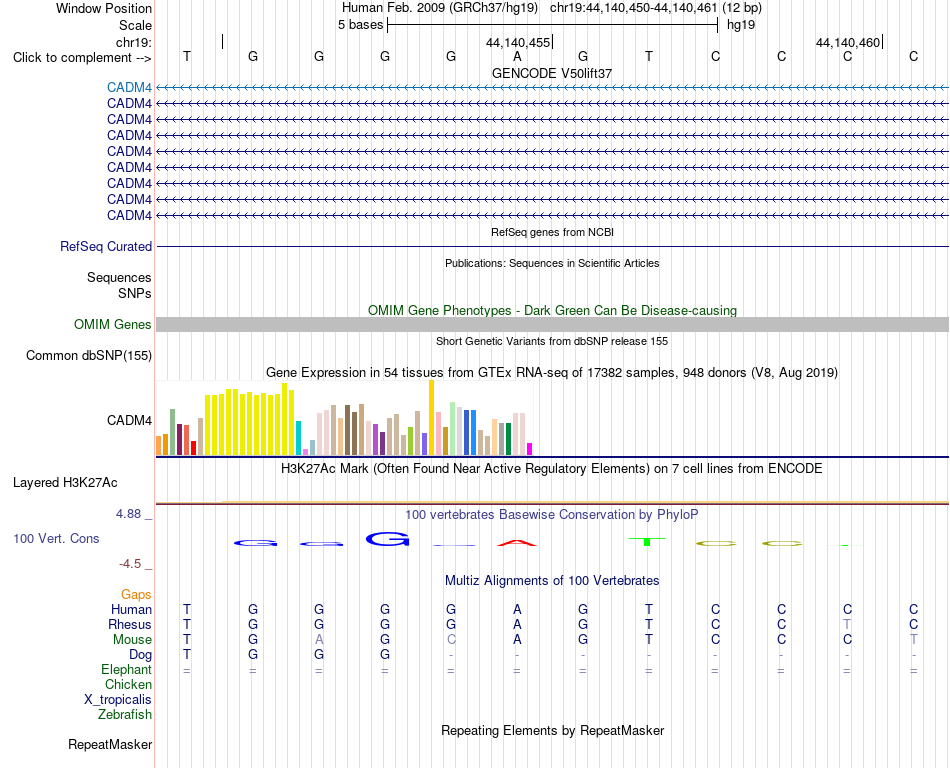Click the magenta GTEx bar at chart end
950x768 pixels.
coord(529,449)
